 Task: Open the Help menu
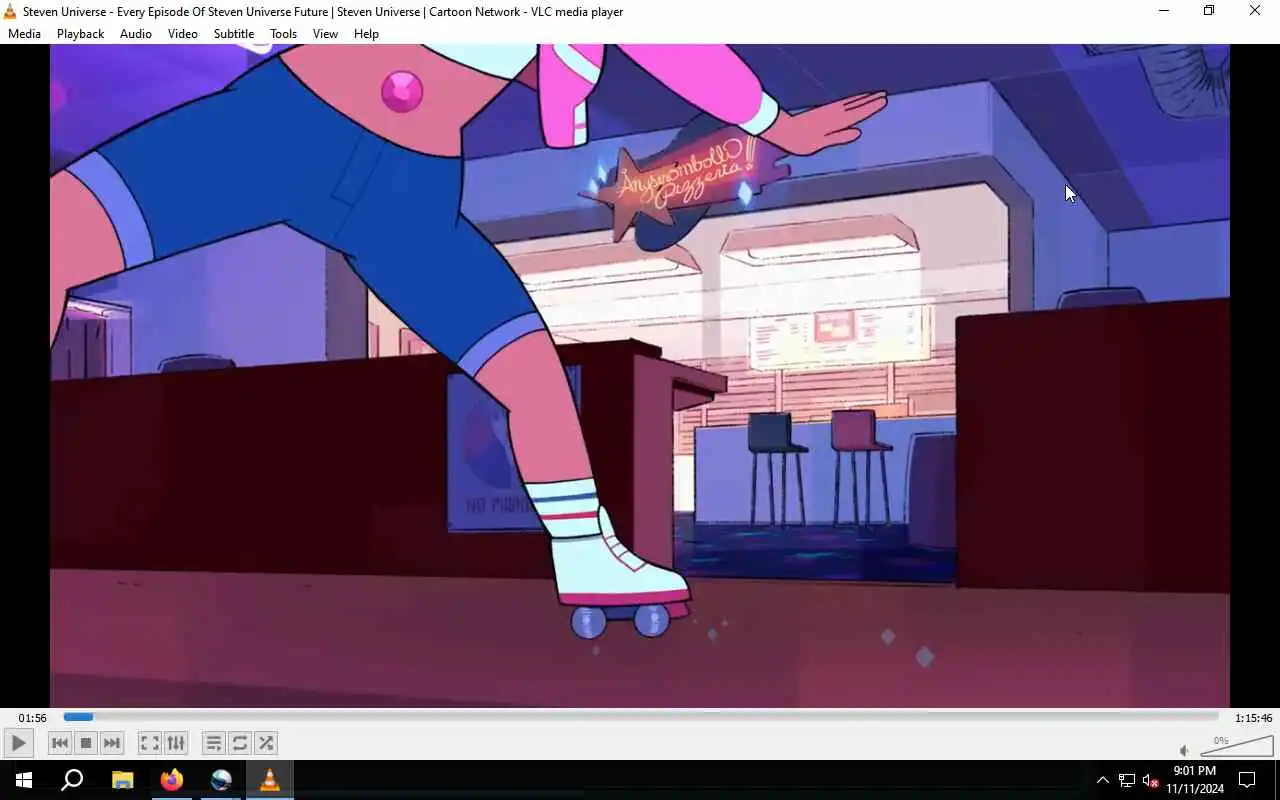point(366,34)
